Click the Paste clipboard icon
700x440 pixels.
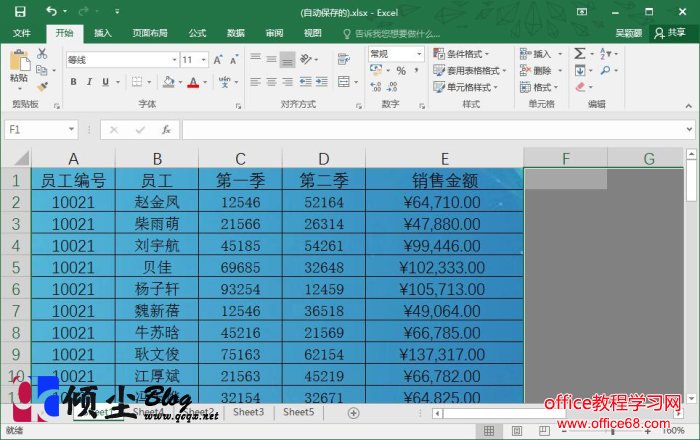20,60
